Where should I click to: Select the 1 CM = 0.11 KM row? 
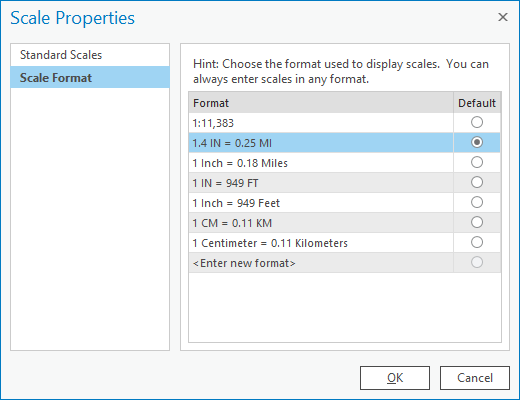[321, 223]
